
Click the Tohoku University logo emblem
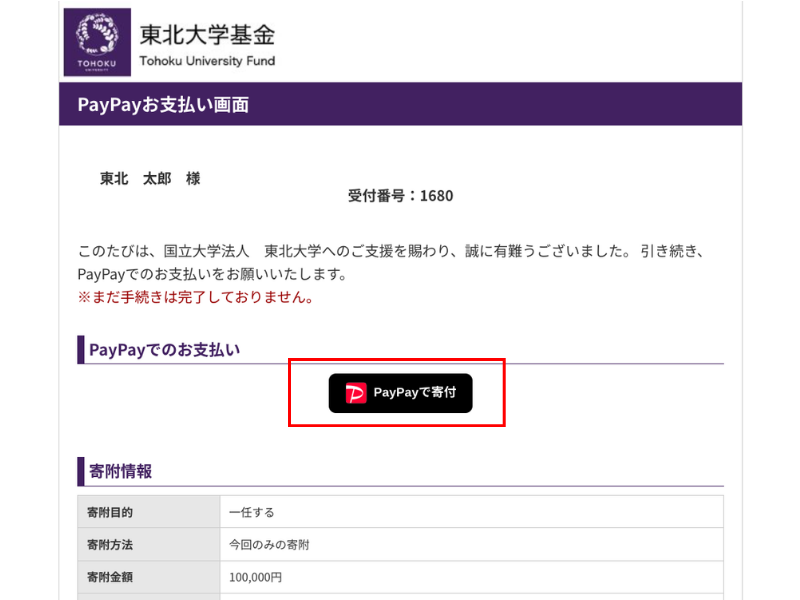tap(97, 42)
